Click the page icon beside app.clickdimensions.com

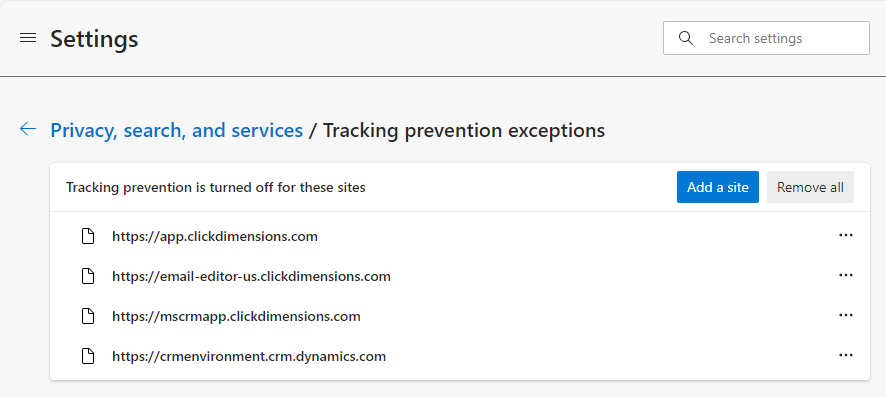pyautogui.click(x=88, y=236)
